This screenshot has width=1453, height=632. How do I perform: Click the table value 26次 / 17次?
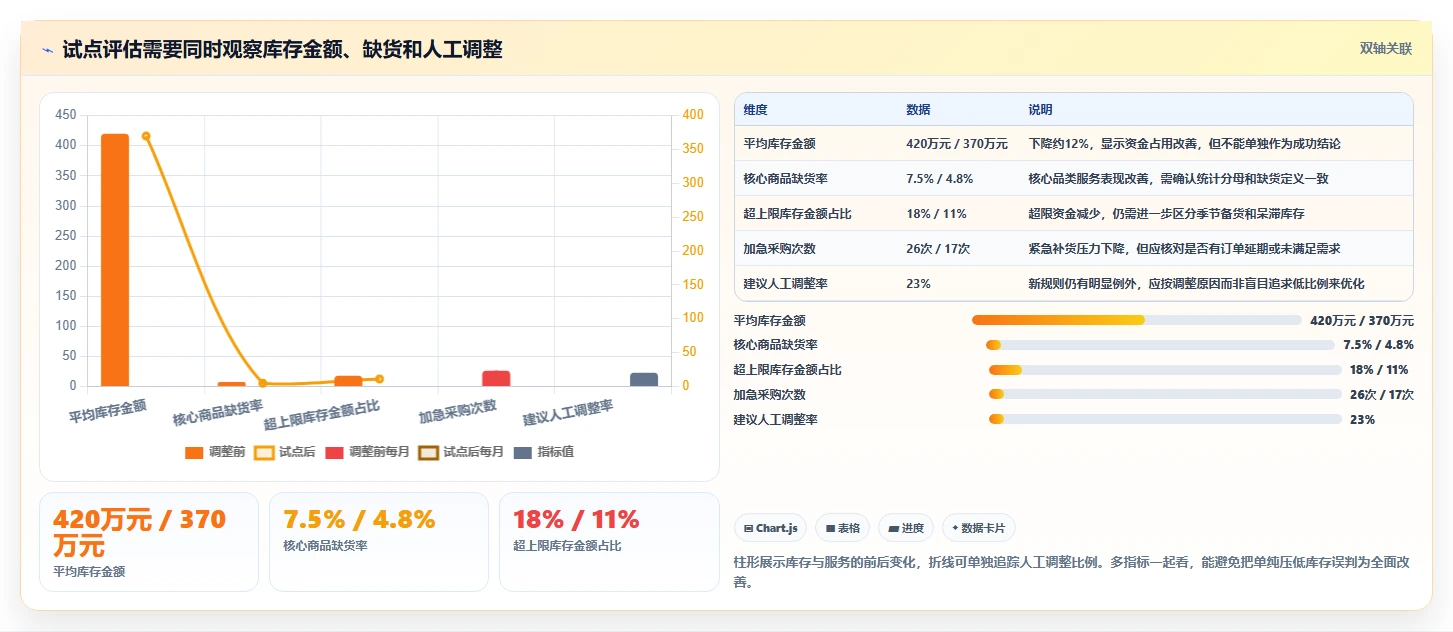pos(938,249)
